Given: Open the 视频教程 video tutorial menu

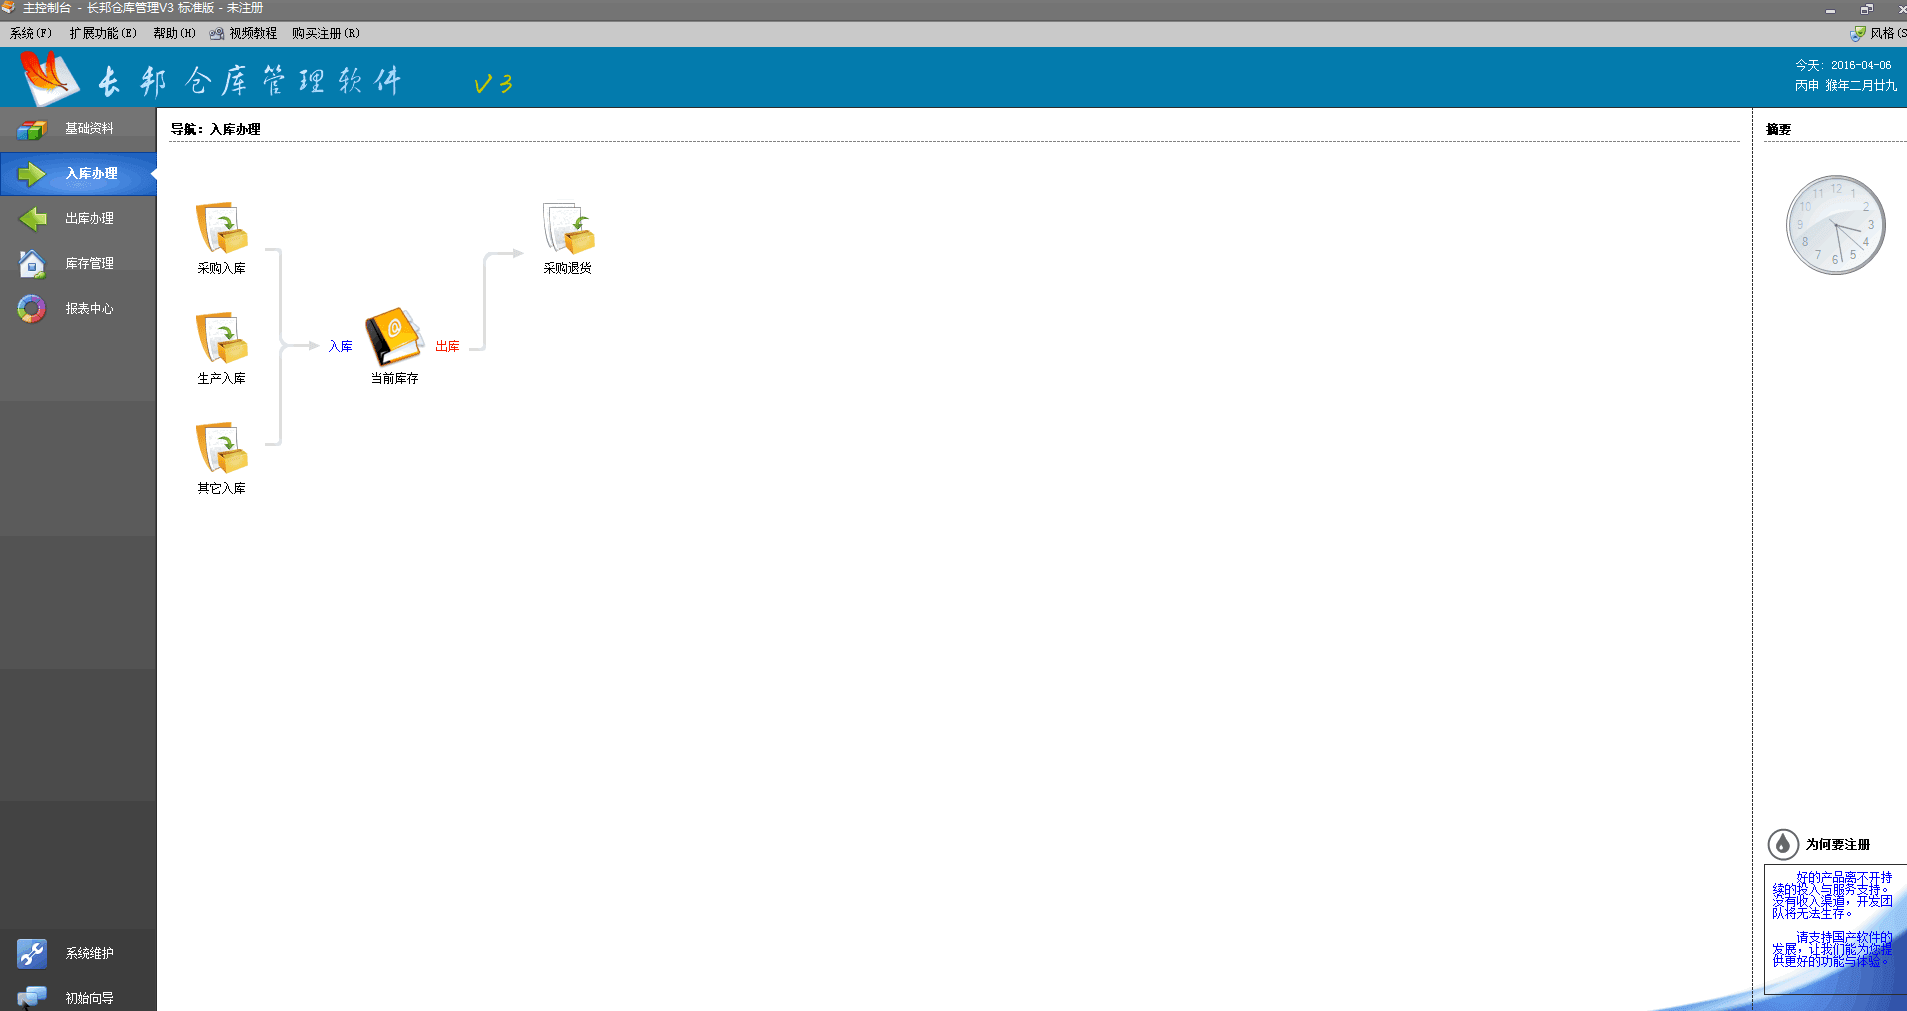Looking at the screenshot, I should coord(244,33).
